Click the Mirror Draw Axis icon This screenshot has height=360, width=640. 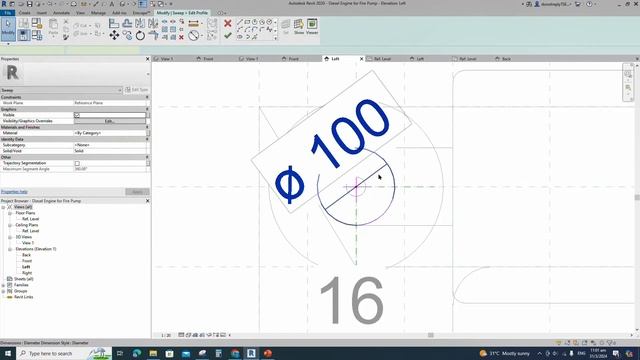[x=153, y=24]
